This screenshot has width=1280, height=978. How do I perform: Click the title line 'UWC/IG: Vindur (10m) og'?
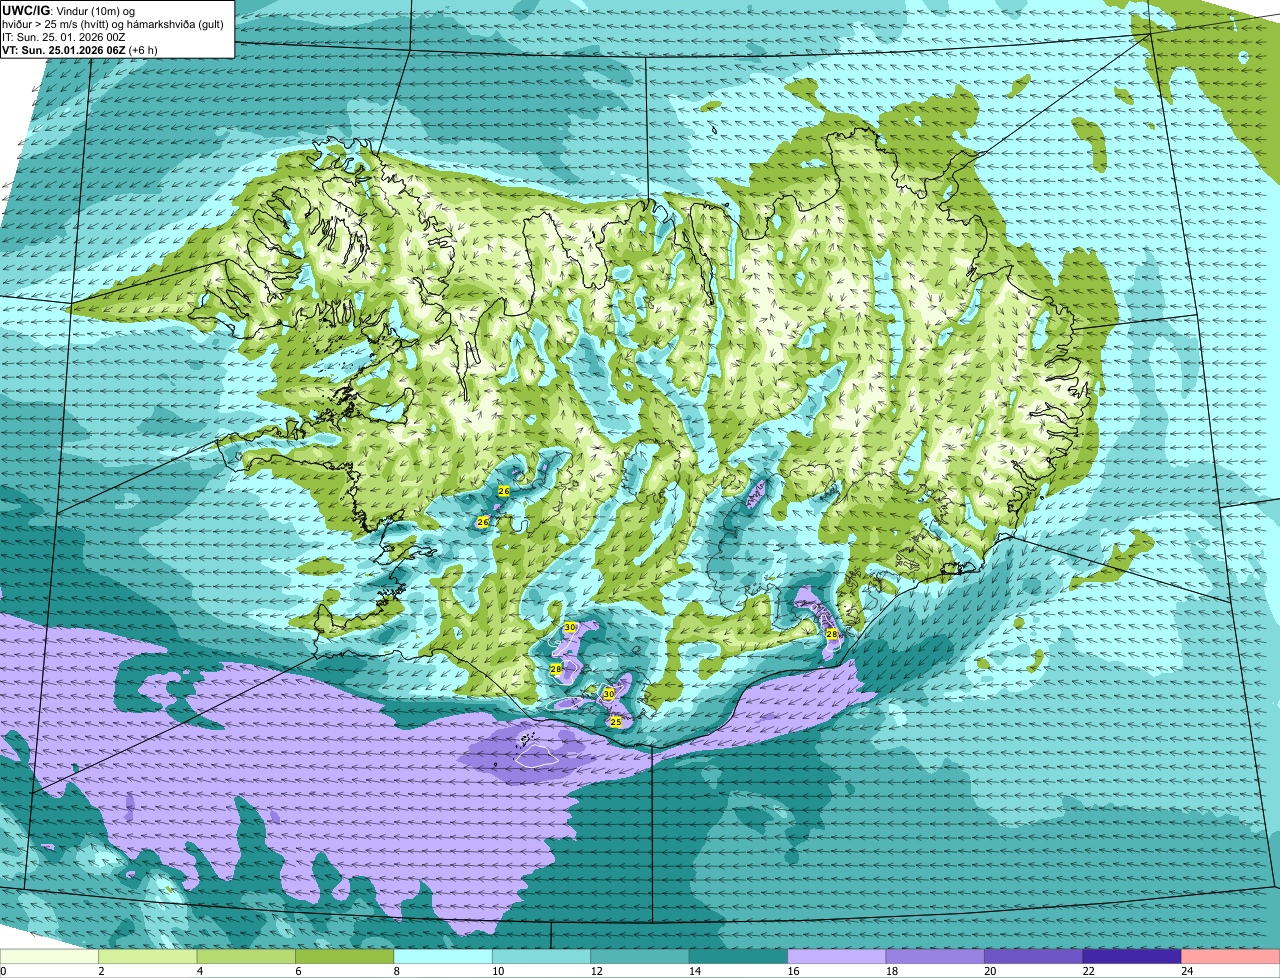point(68,10)
